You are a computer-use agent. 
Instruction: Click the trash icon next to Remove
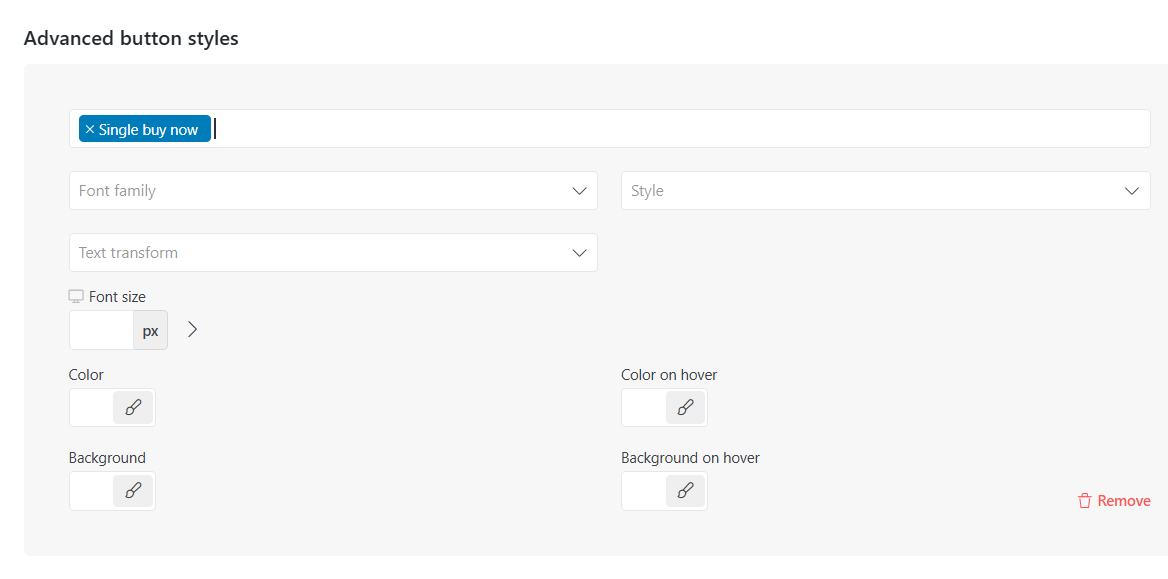pos(1085,501)
